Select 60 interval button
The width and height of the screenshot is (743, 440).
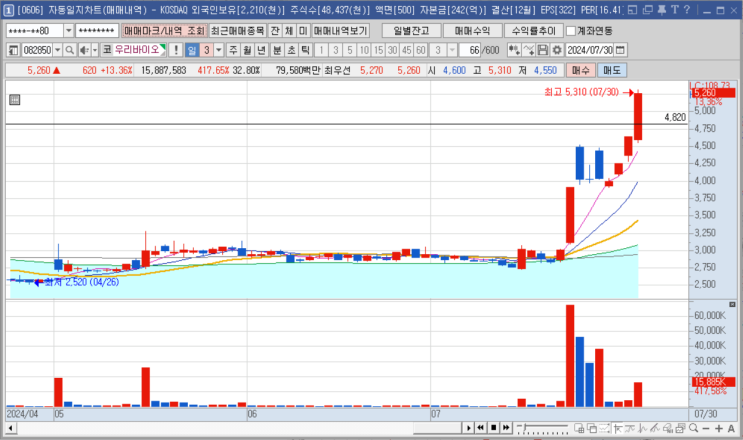(421, 50)
